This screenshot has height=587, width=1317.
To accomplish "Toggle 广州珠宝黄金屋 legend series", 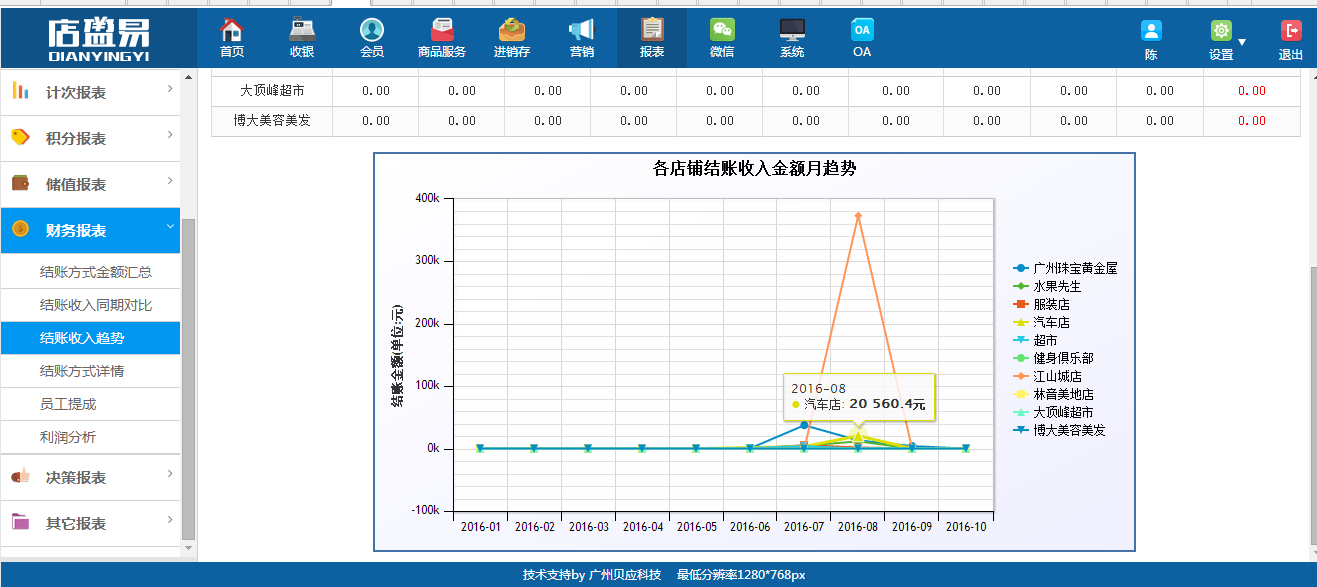I will click(x=1065, y=268).
